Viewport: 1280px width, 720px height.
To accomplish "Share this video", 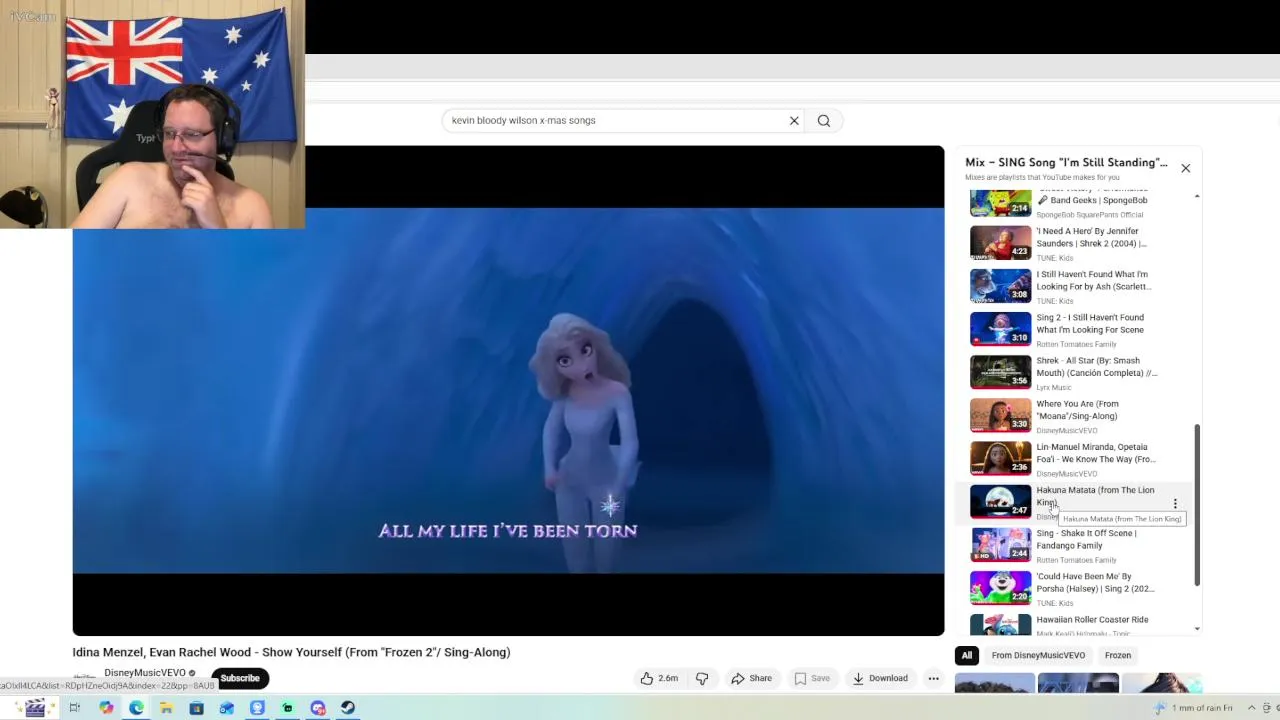I will 751,678.
